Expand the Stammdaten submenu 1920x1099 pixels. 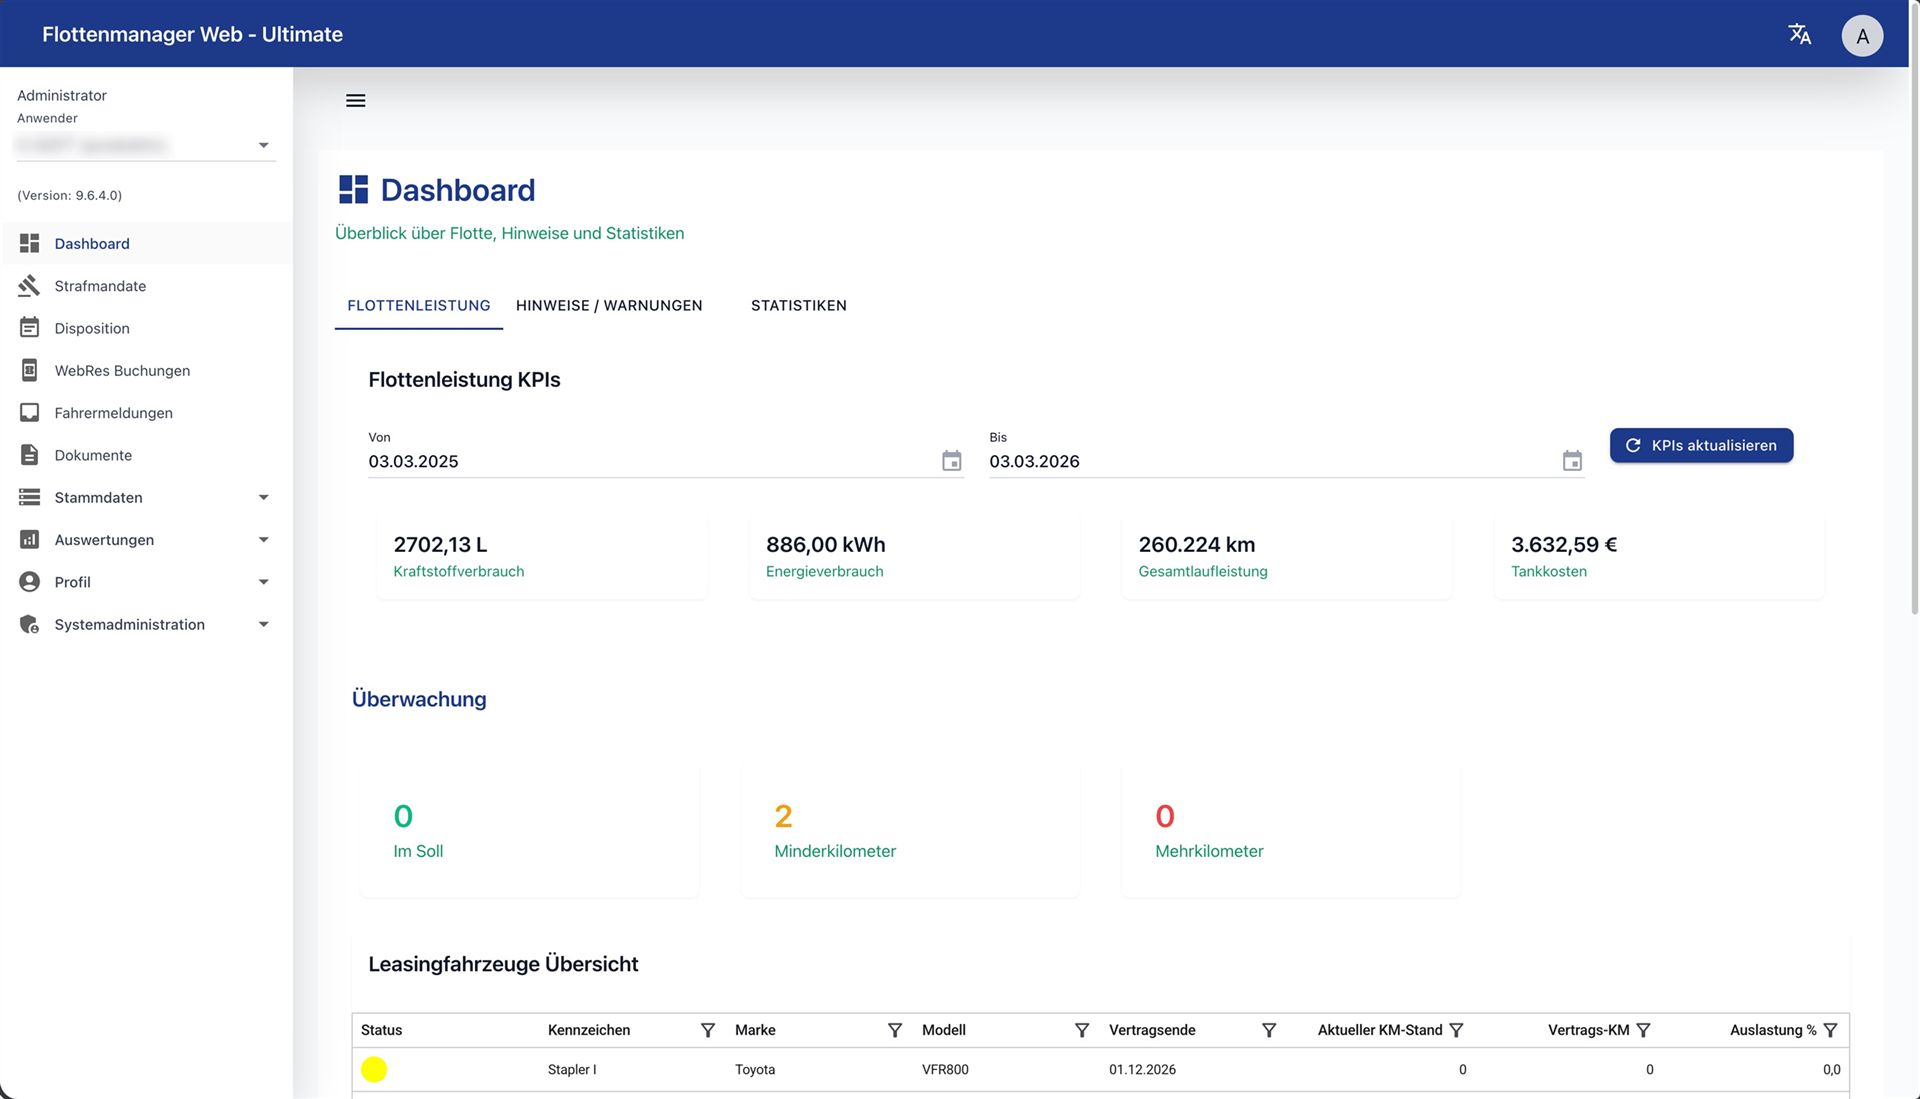263,498
